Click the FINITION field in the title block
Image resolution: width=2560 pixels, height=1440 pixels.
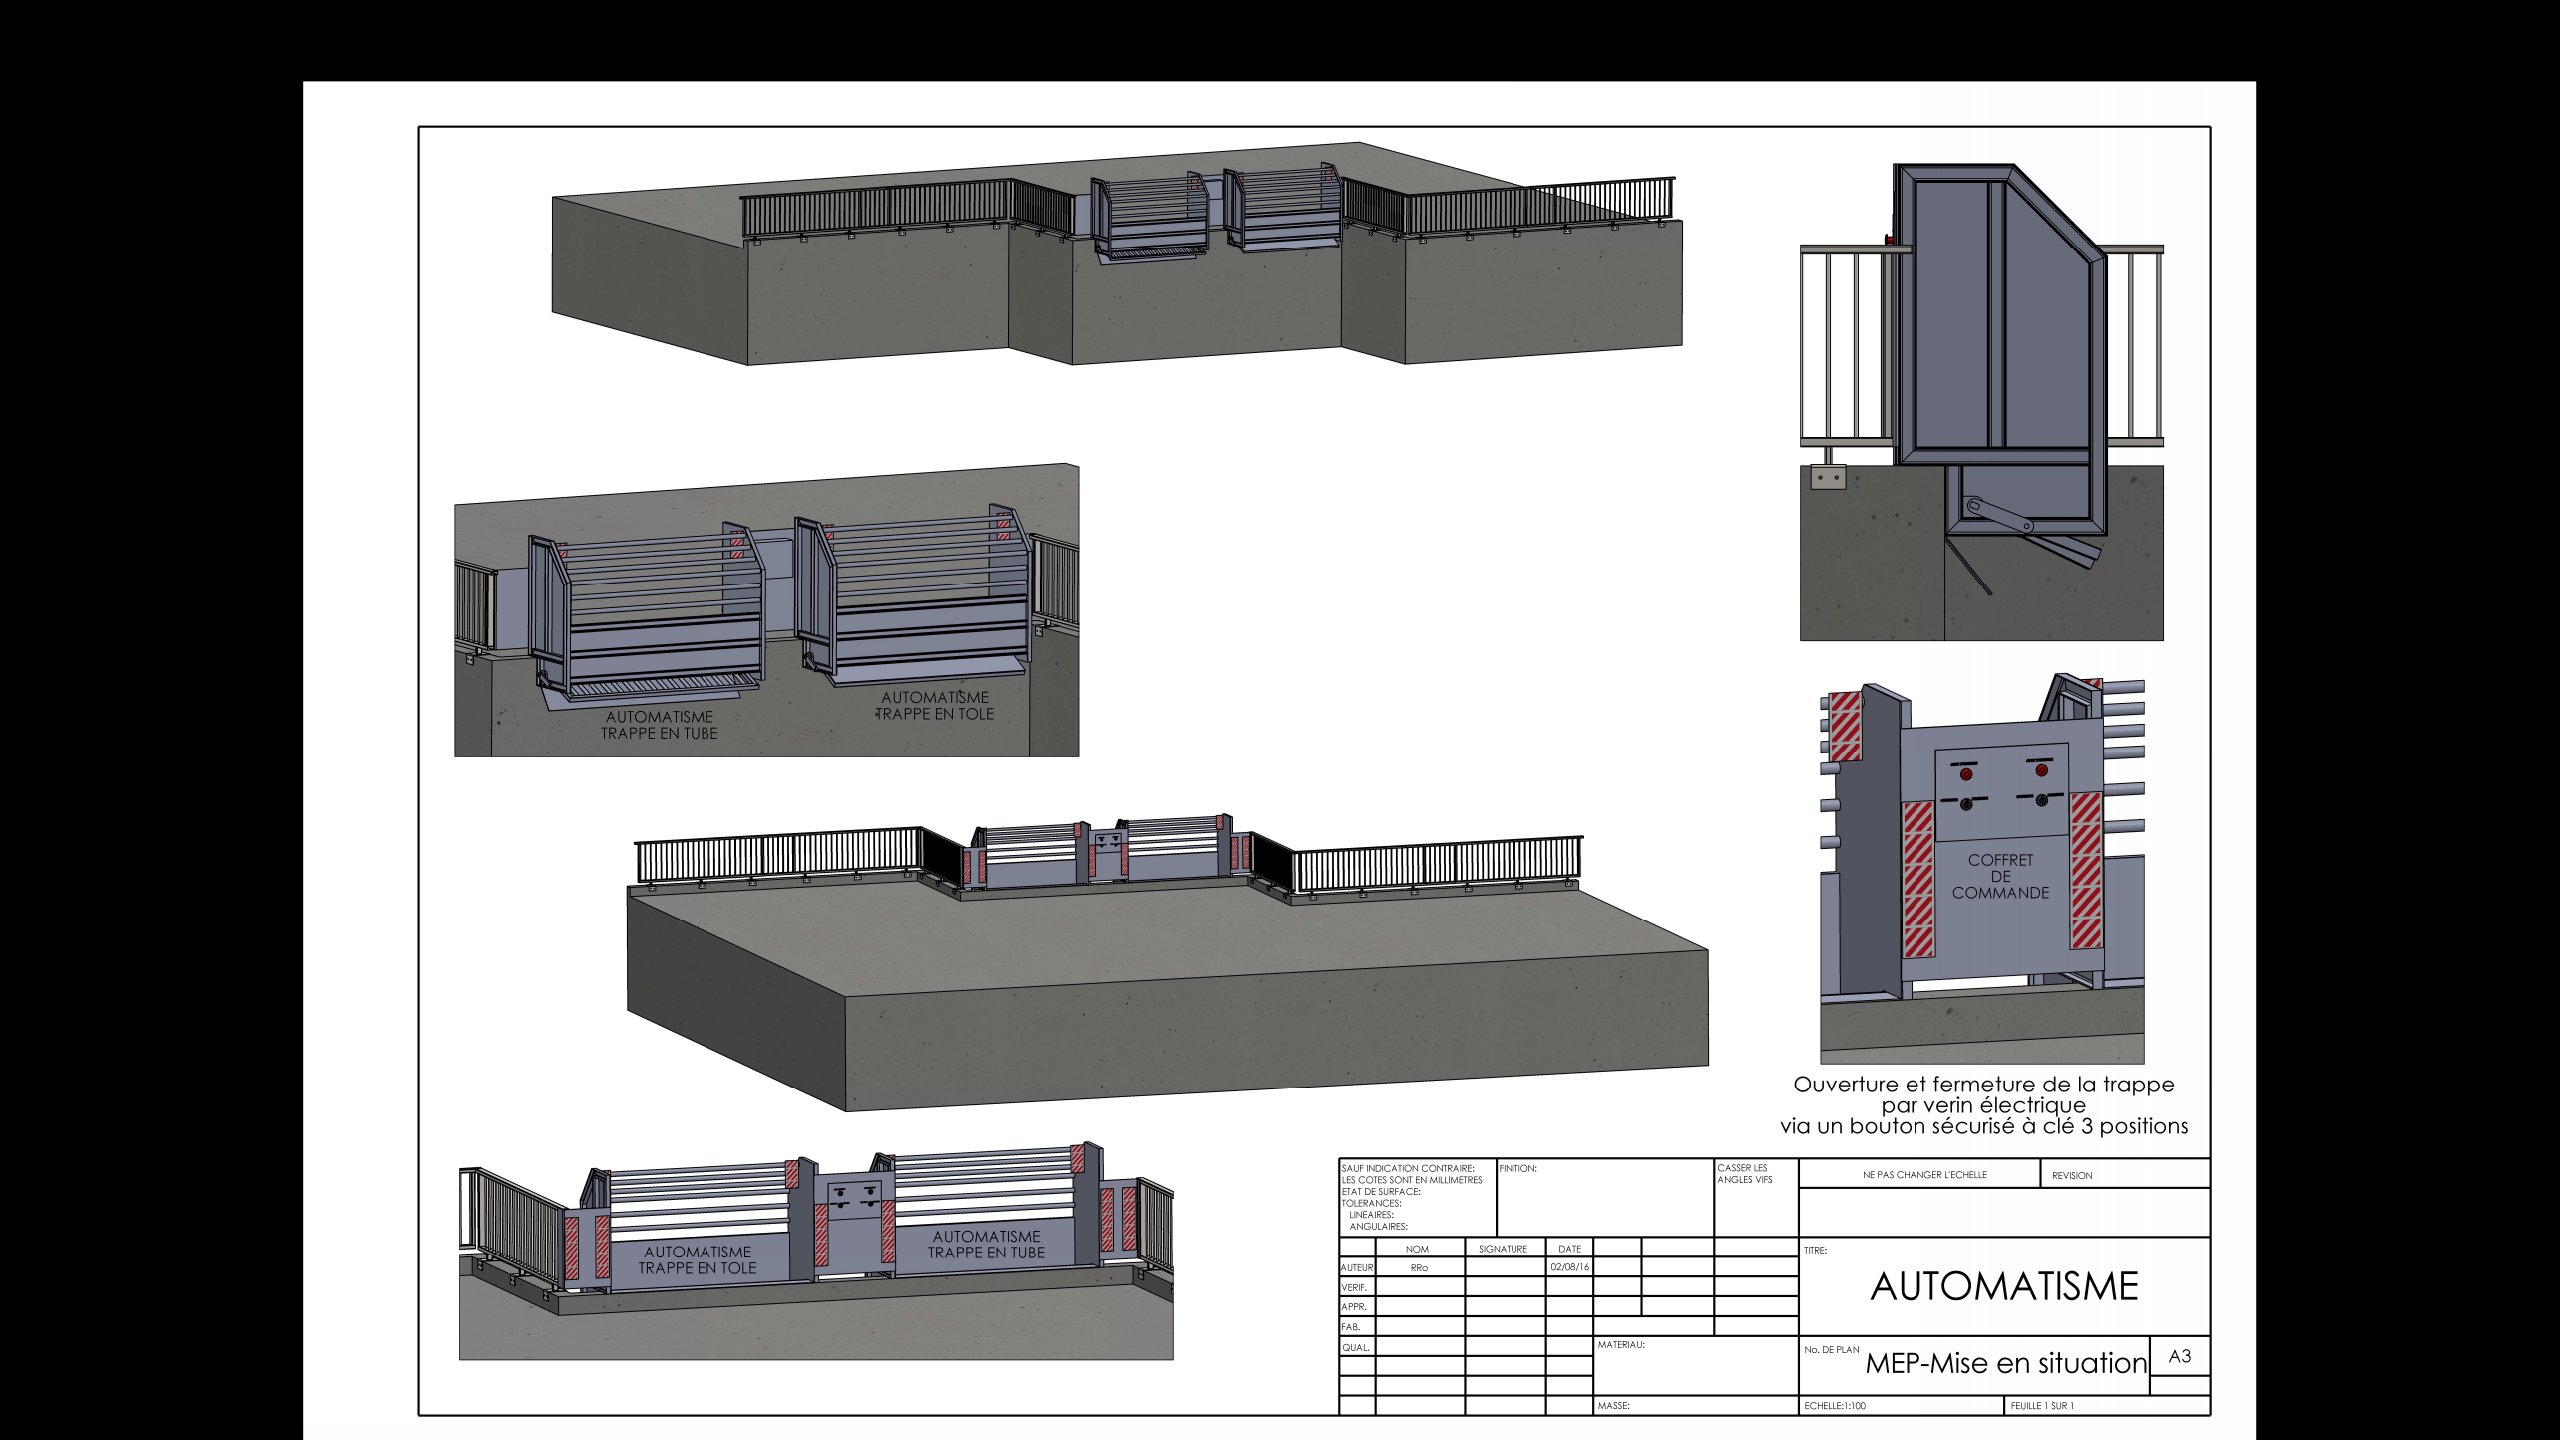coord(1518,1168)
